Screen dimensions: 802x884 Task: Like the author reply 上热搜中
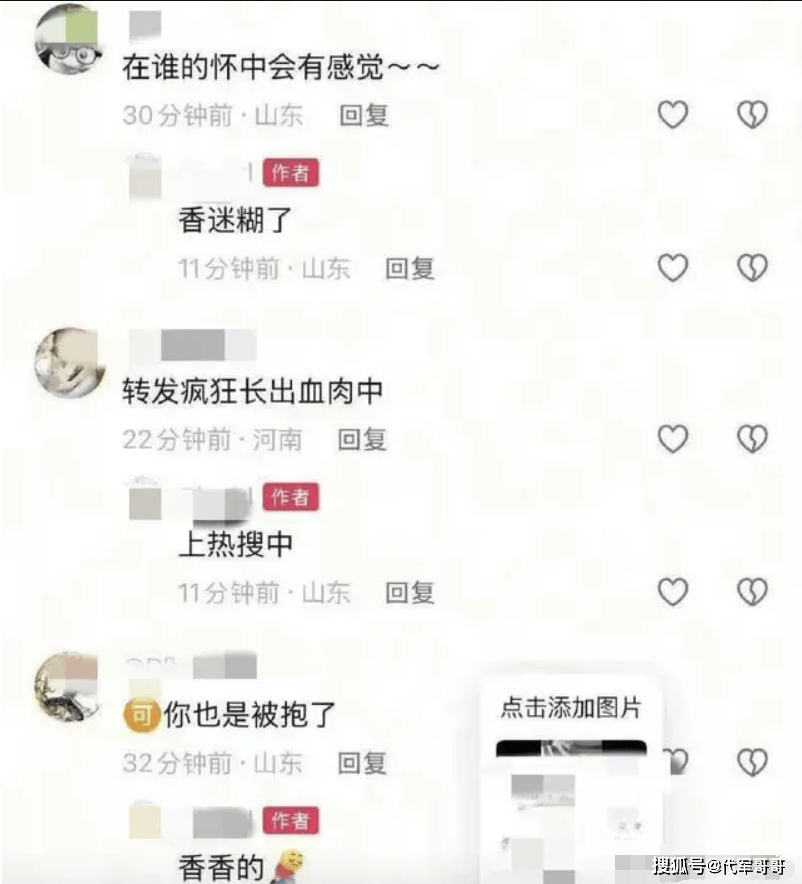(x=673, y=592)
